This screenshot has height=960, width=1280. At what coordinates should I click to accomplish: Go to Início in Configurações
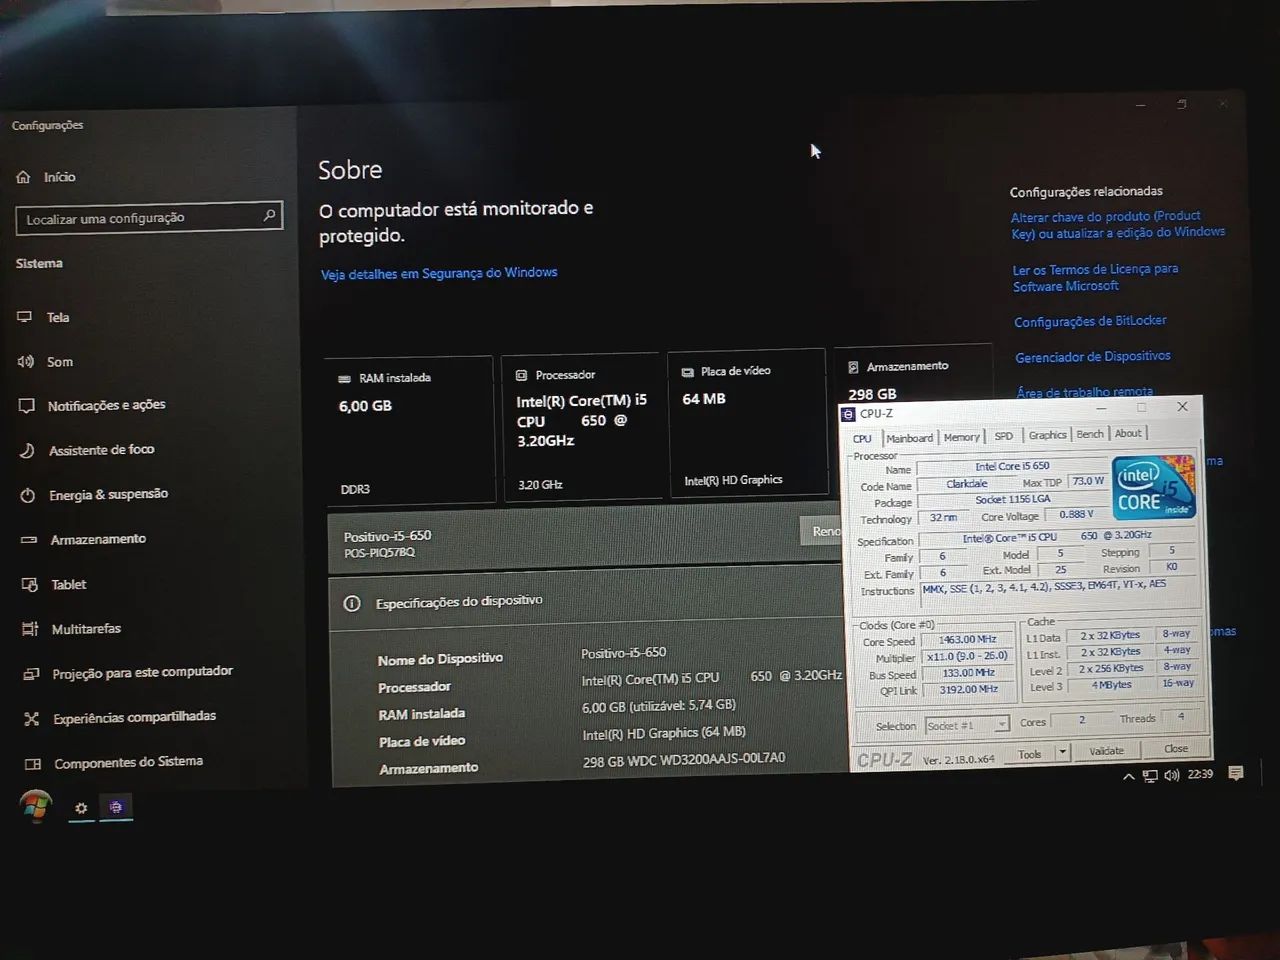(46, 177)
